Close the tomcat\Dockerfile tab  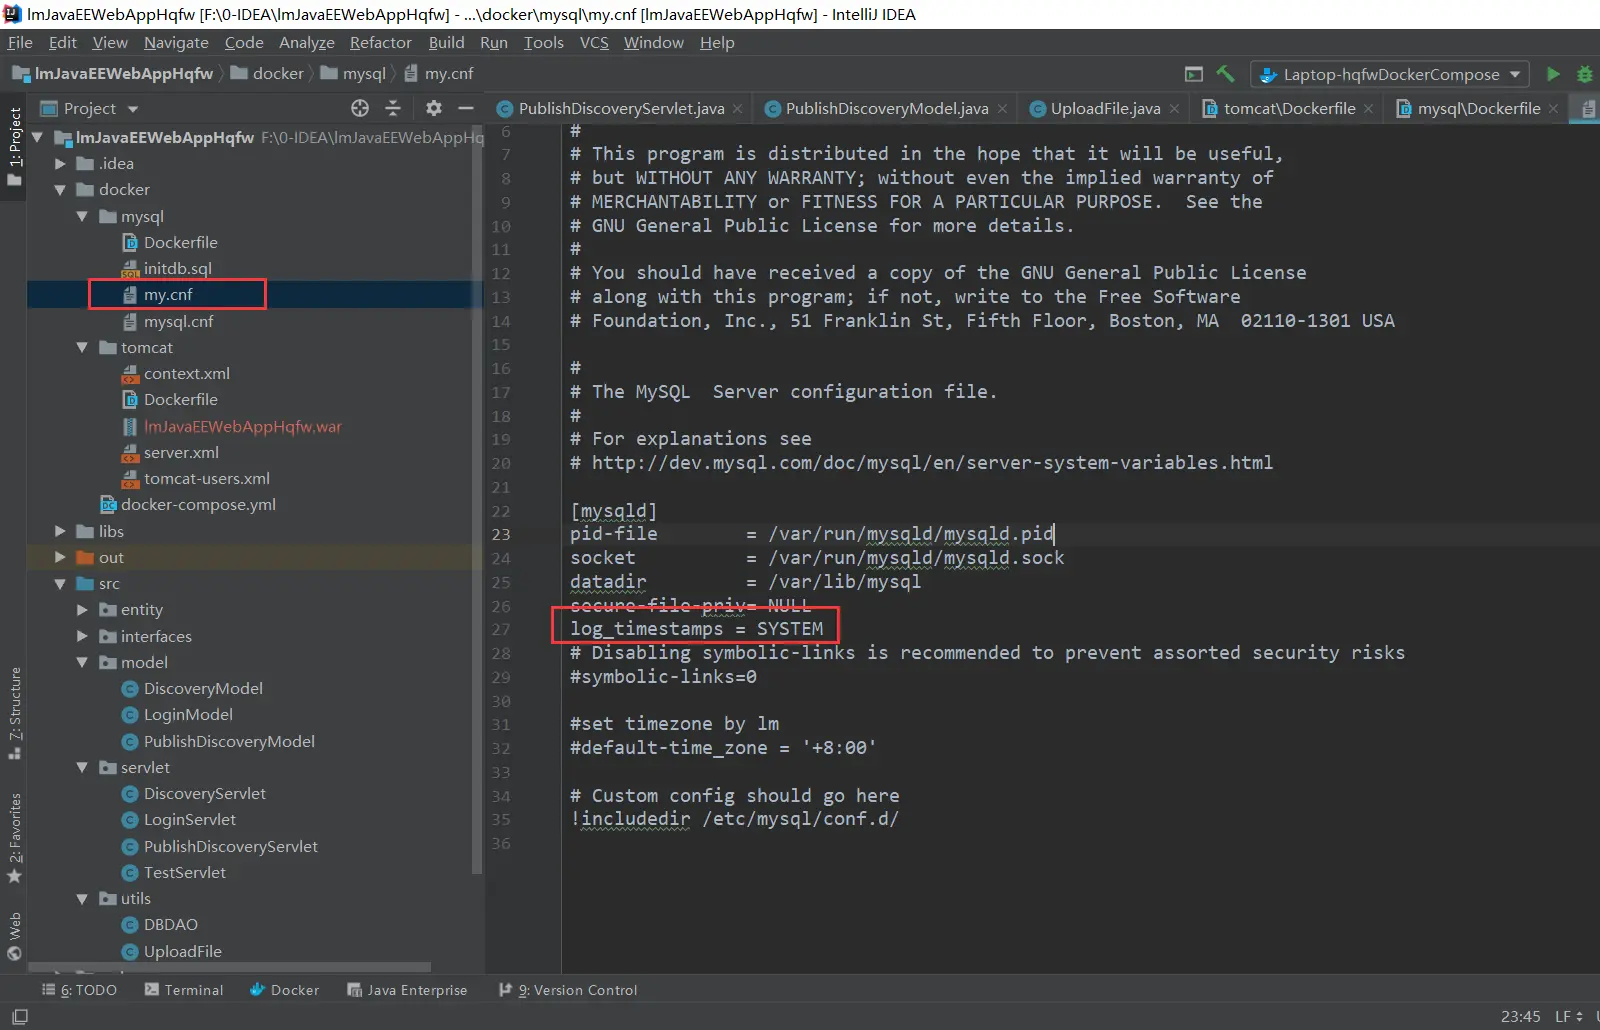pos(1369,109)
